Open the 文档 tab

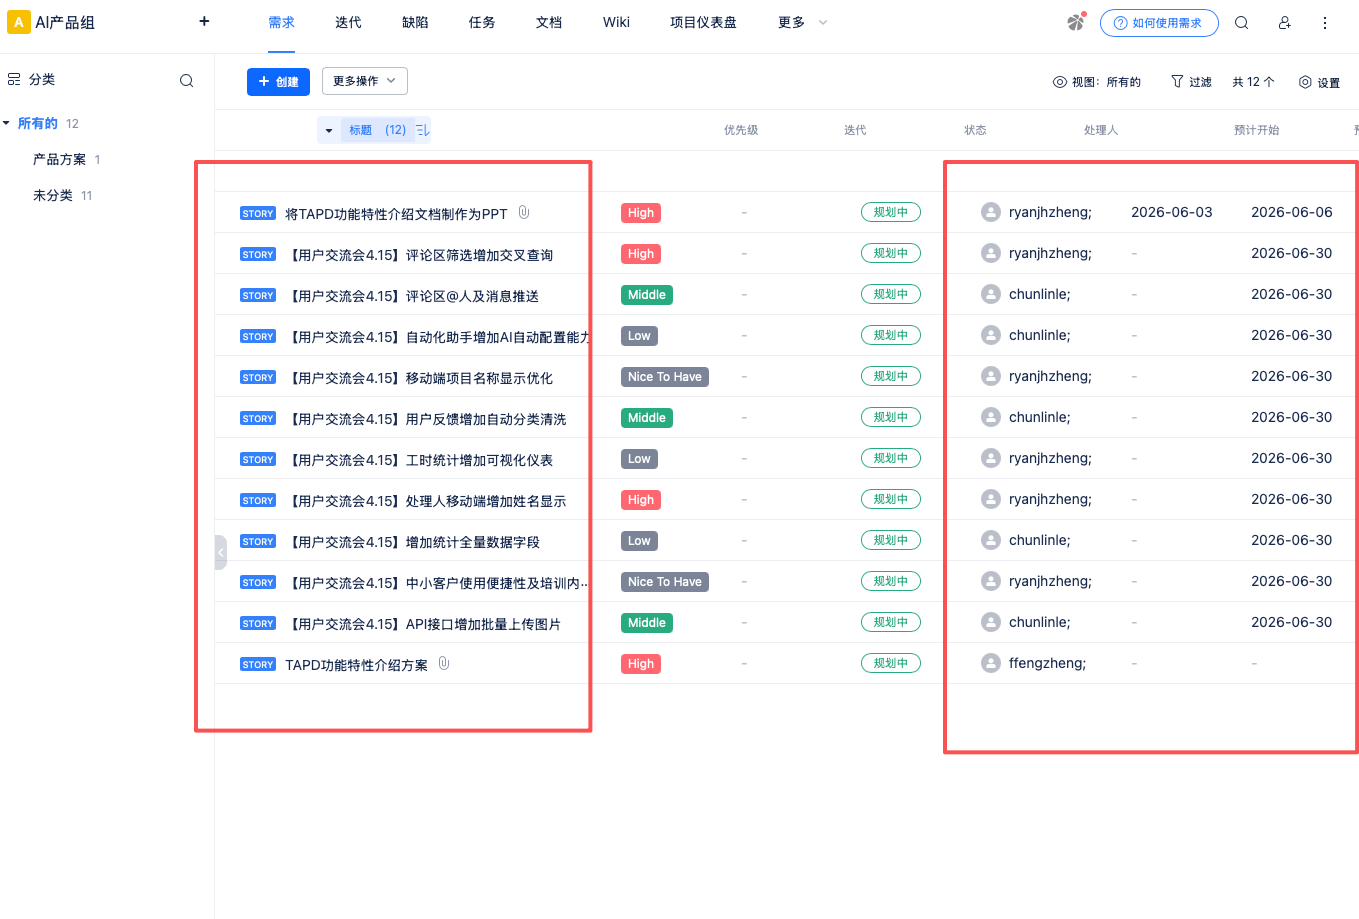tap(549, 22)
